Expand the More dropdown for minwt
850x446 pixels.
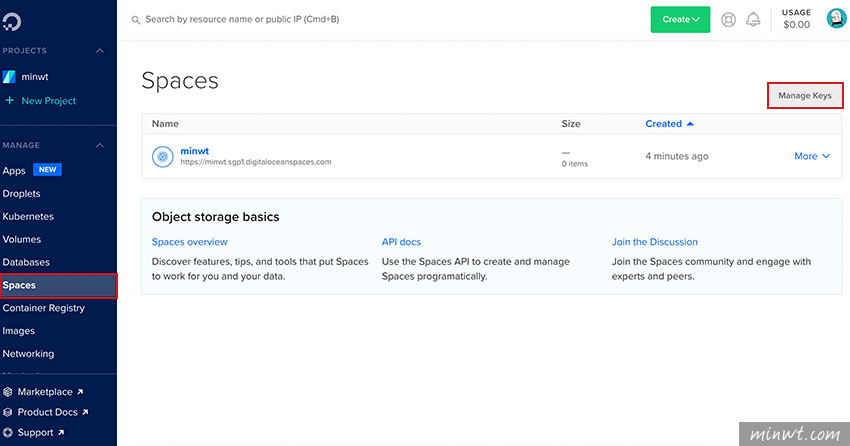(812, 156)
